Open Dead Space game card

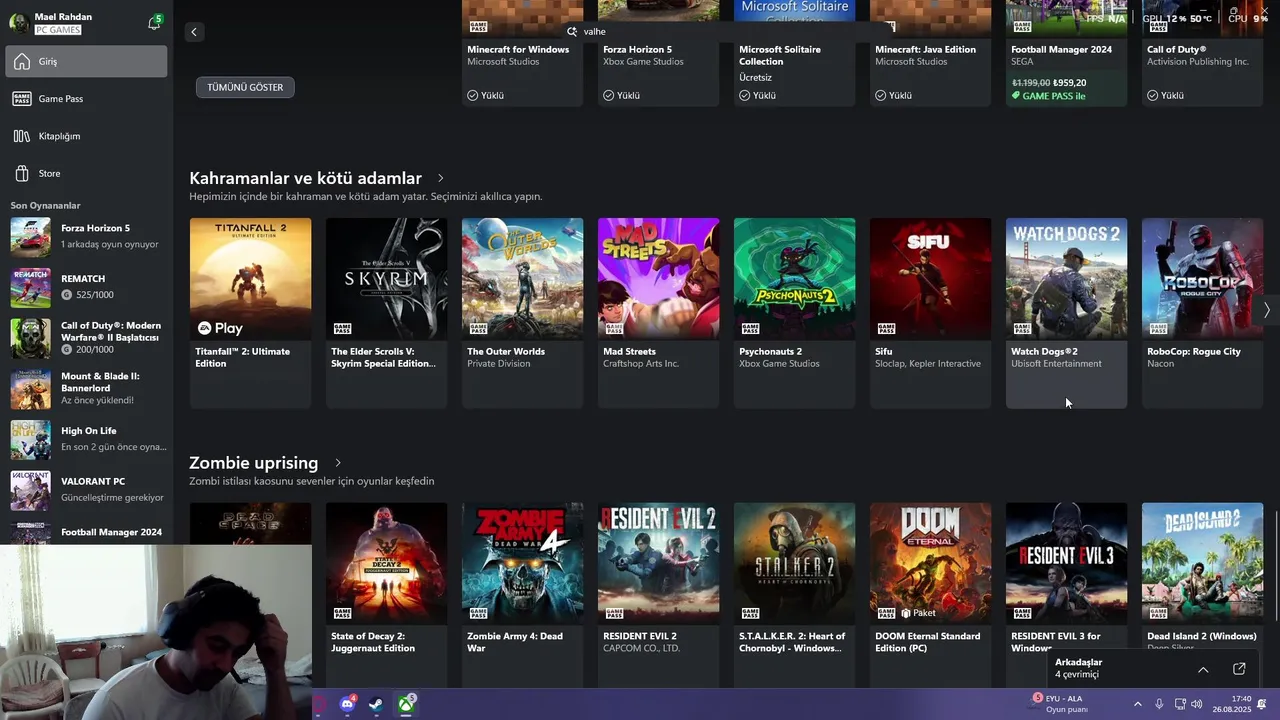250,523
